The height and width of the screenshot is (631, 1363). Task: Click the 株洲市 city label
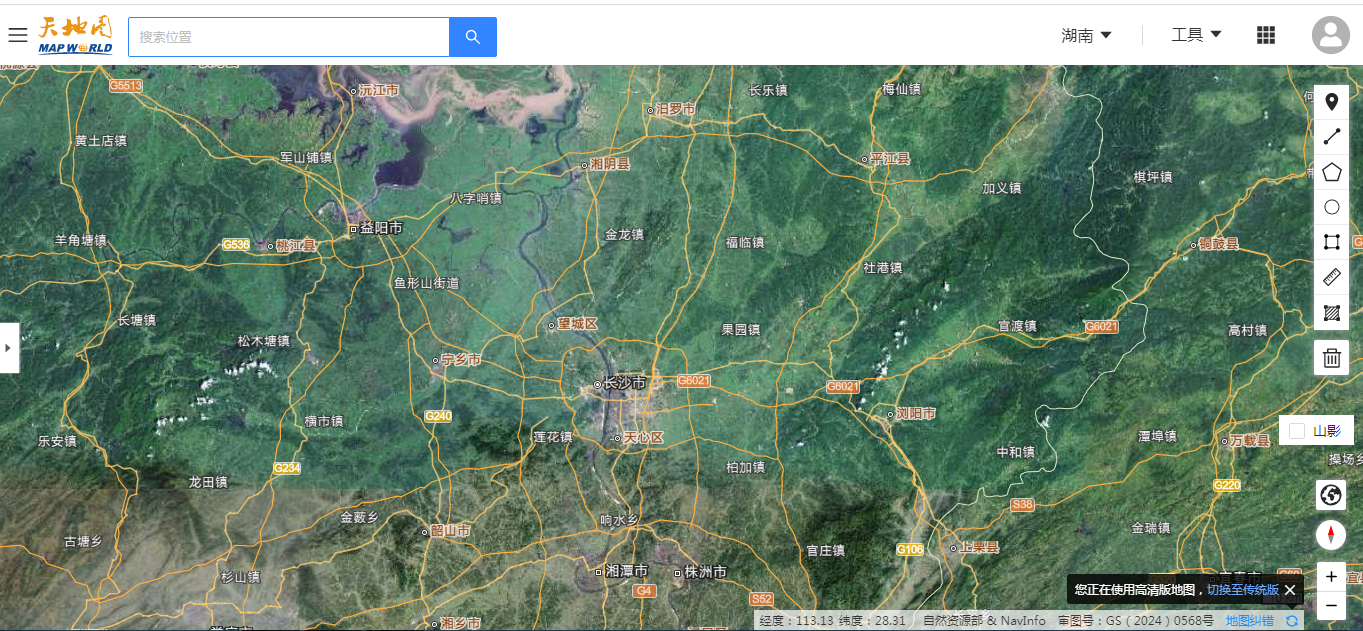[x=705, y=571]
